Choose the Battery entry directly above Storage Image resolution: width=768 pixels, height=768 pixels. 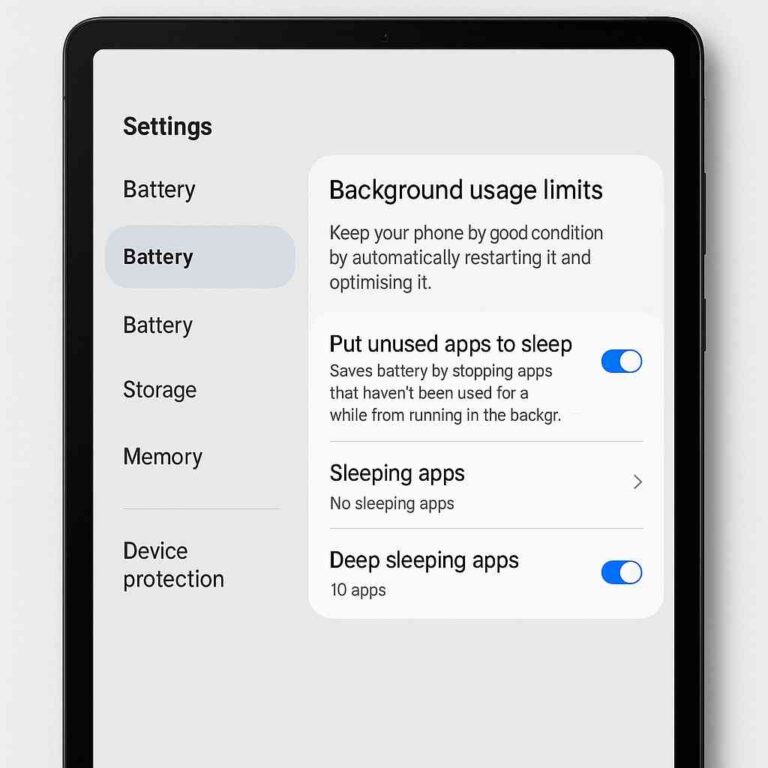158,325
